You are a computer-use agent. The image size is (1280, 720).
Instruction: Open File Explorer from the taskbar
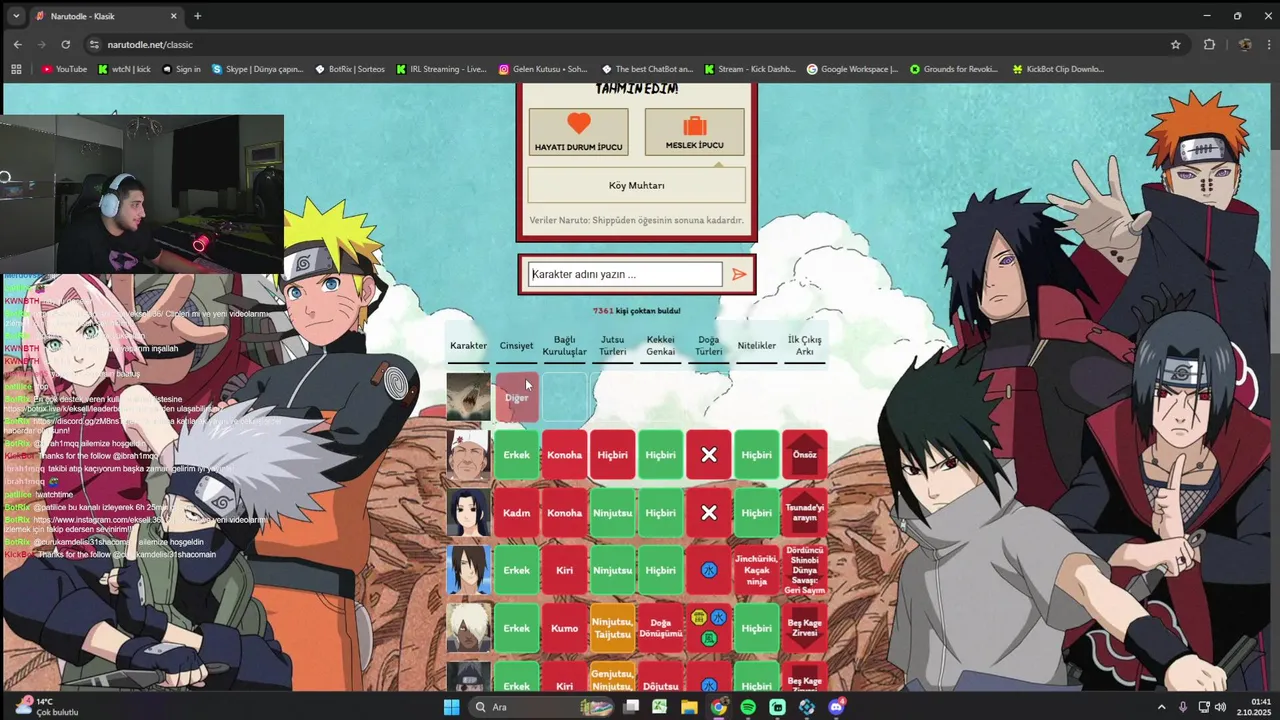point(689,707)
